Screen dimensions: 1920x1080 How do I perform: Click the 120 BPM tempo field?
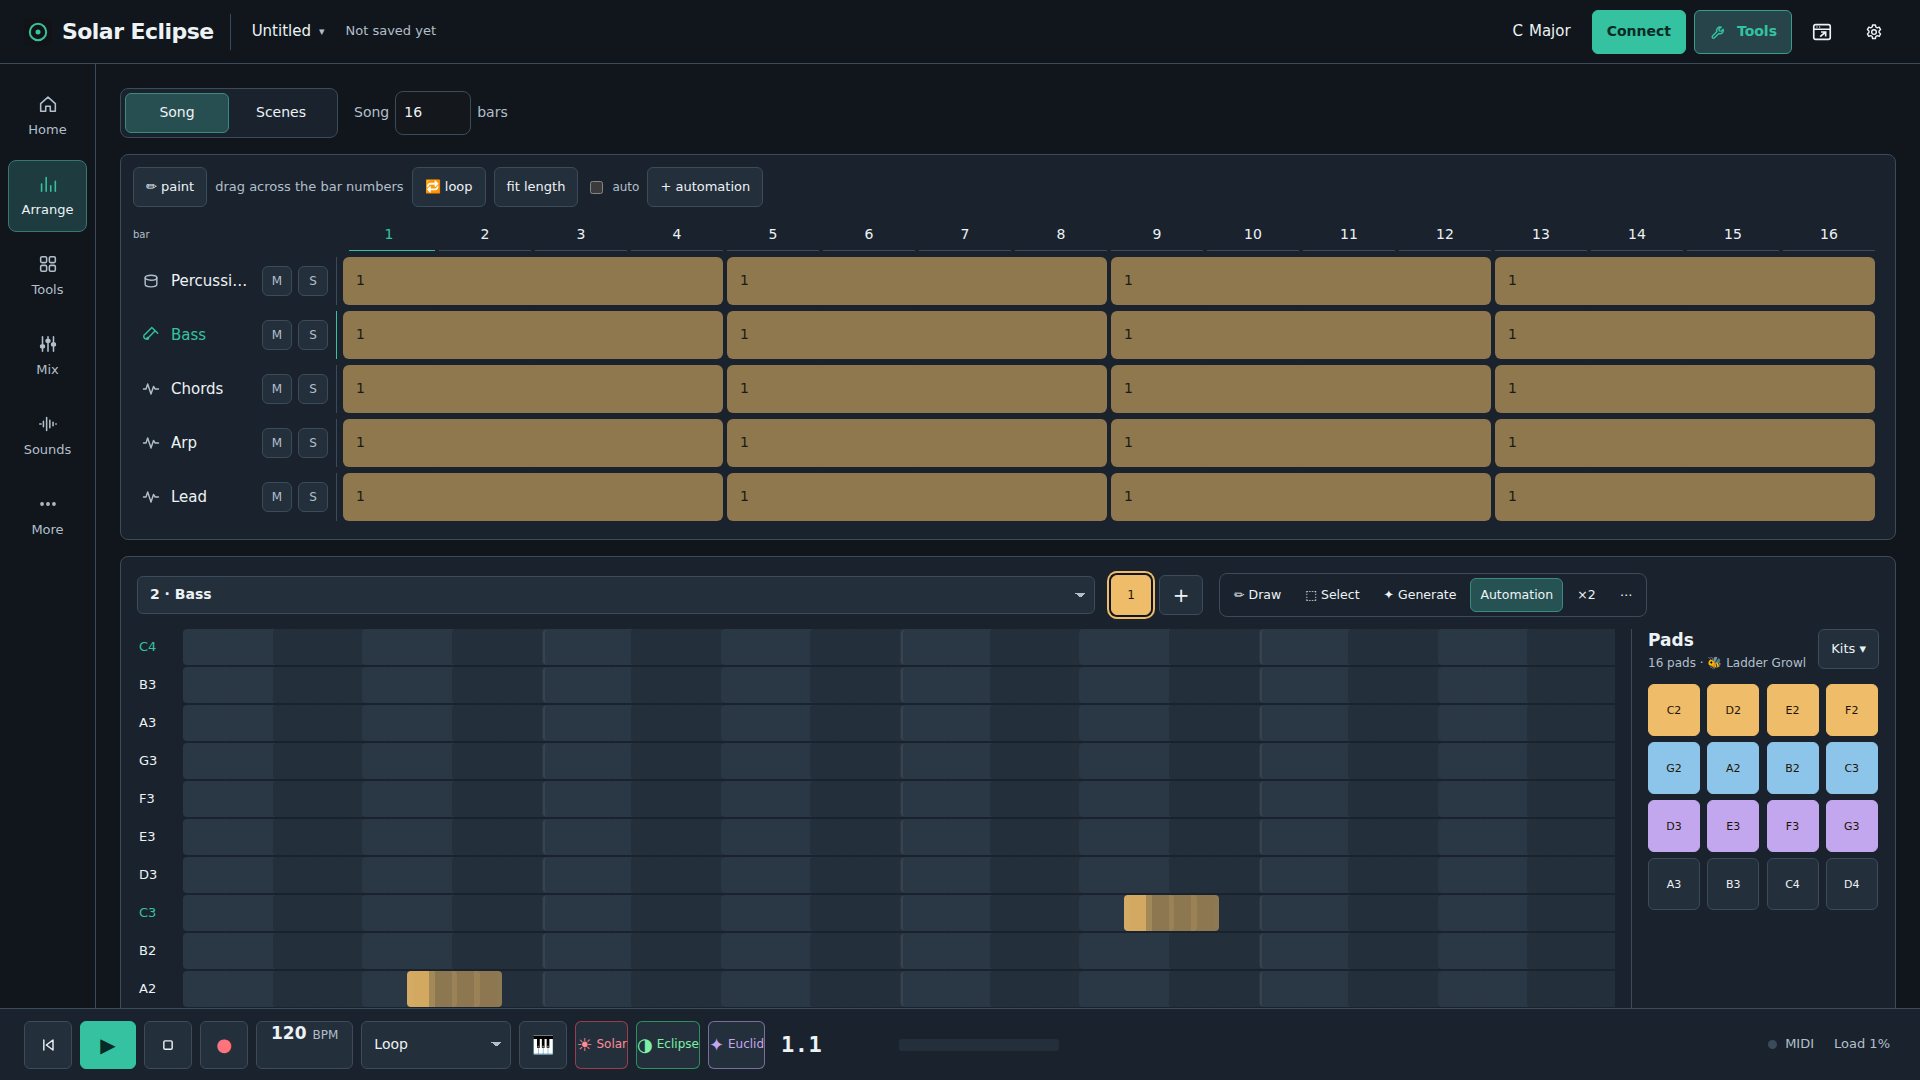coord(304,1045)
